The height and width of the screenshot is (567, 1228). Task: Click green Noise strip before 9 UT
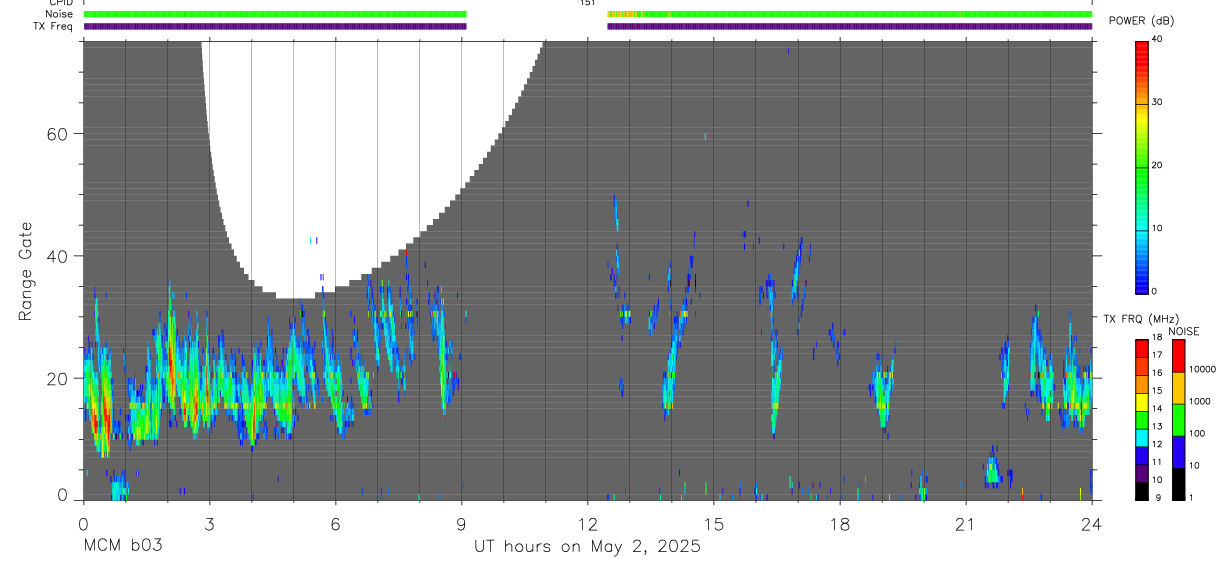275,14
